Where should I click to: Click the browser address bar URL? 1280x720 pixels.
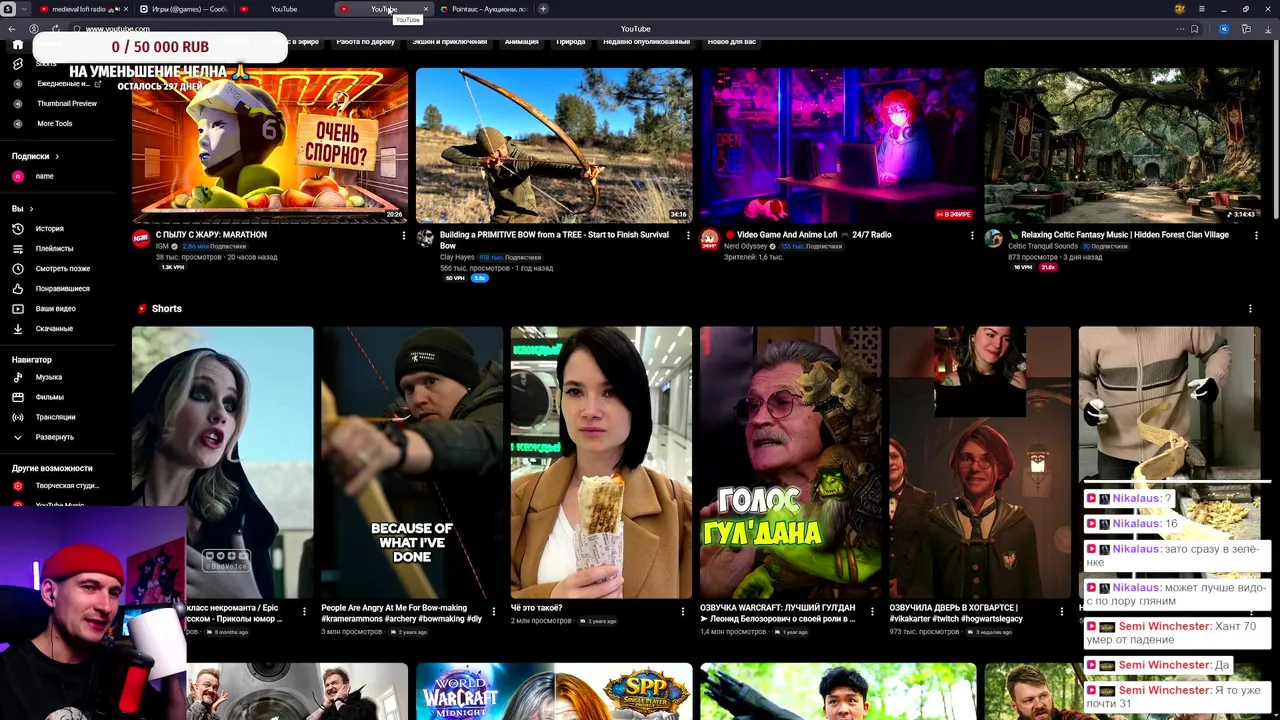[117, 29]
